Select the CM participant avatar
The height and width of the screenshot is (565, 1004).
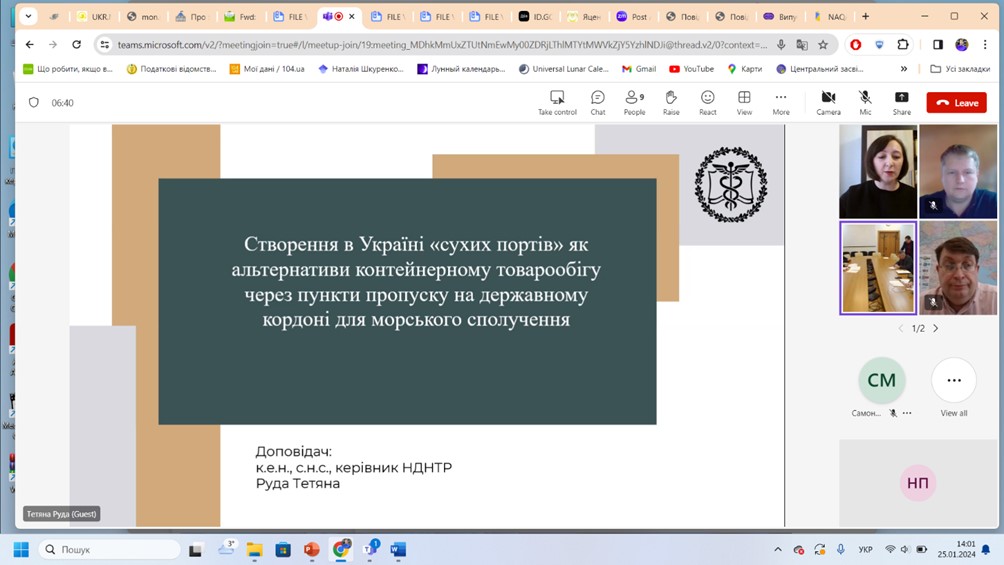click(x=881, y=380)
